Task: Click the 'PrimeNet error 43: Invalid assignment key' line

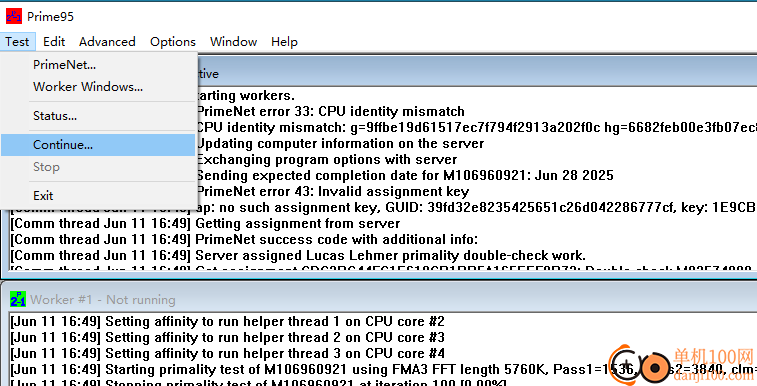Action: point(333,192)
